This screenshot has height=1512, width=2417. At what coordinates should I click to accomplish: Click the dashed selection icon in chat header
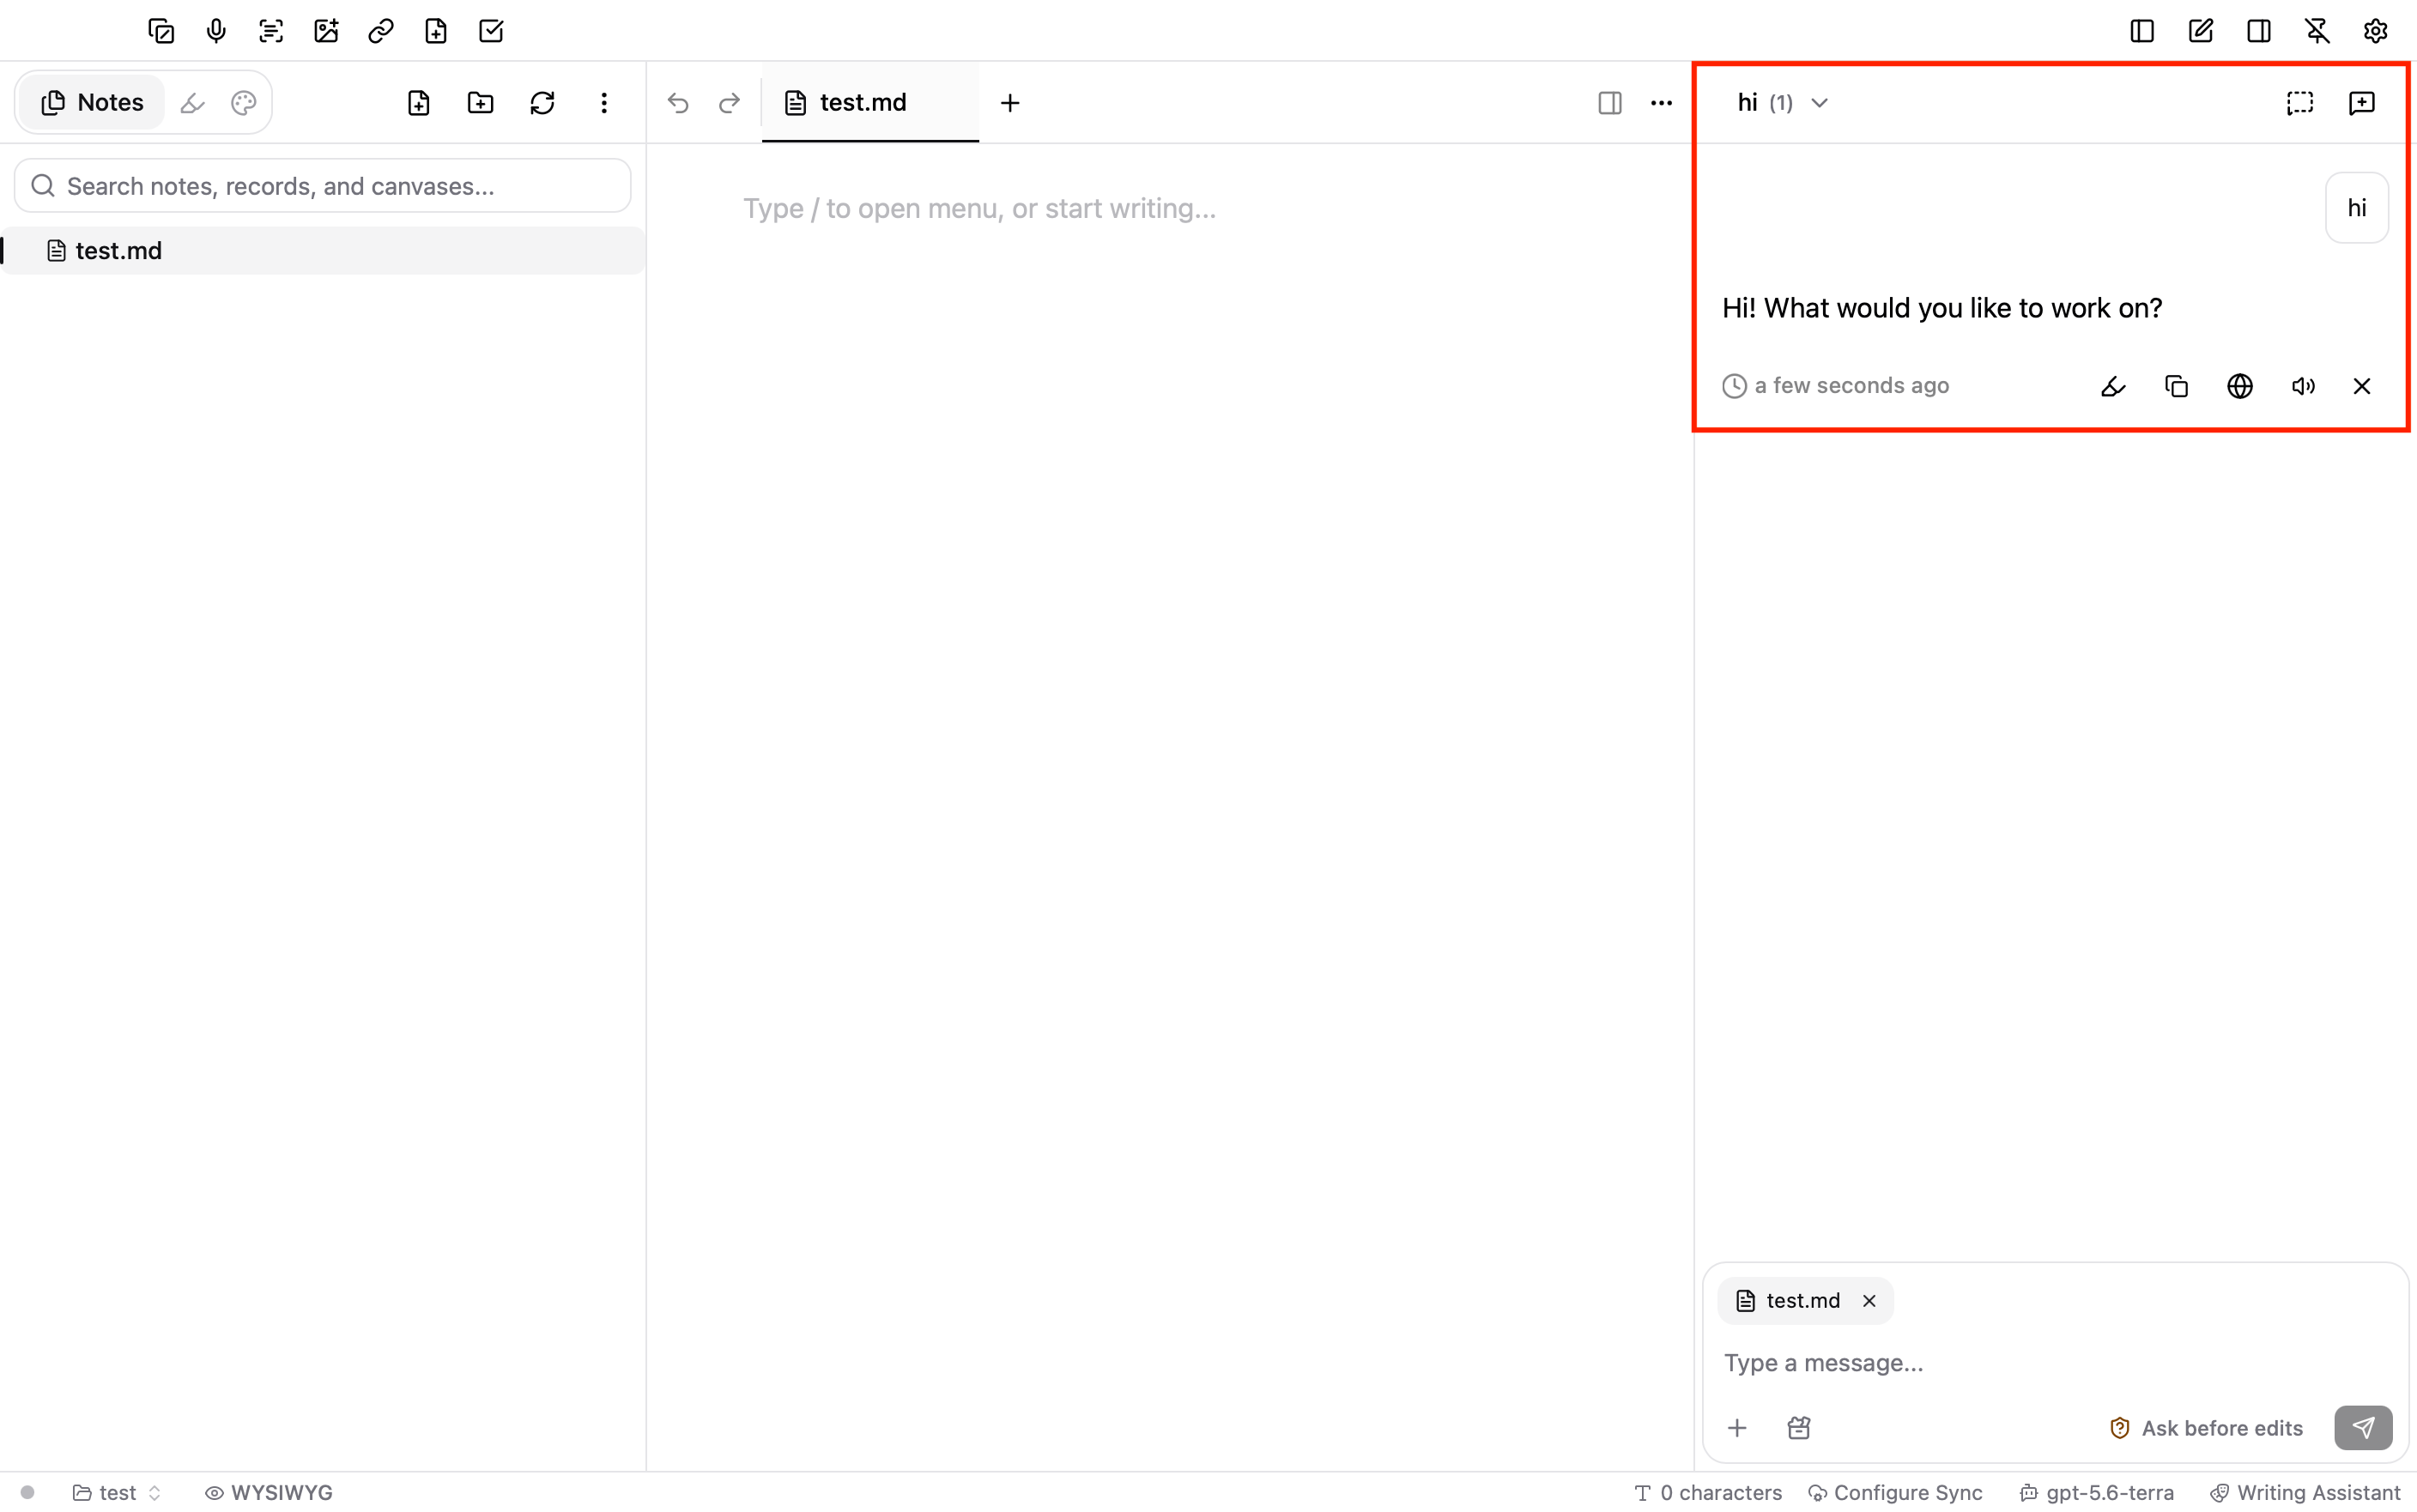(x=2300, y=103)
